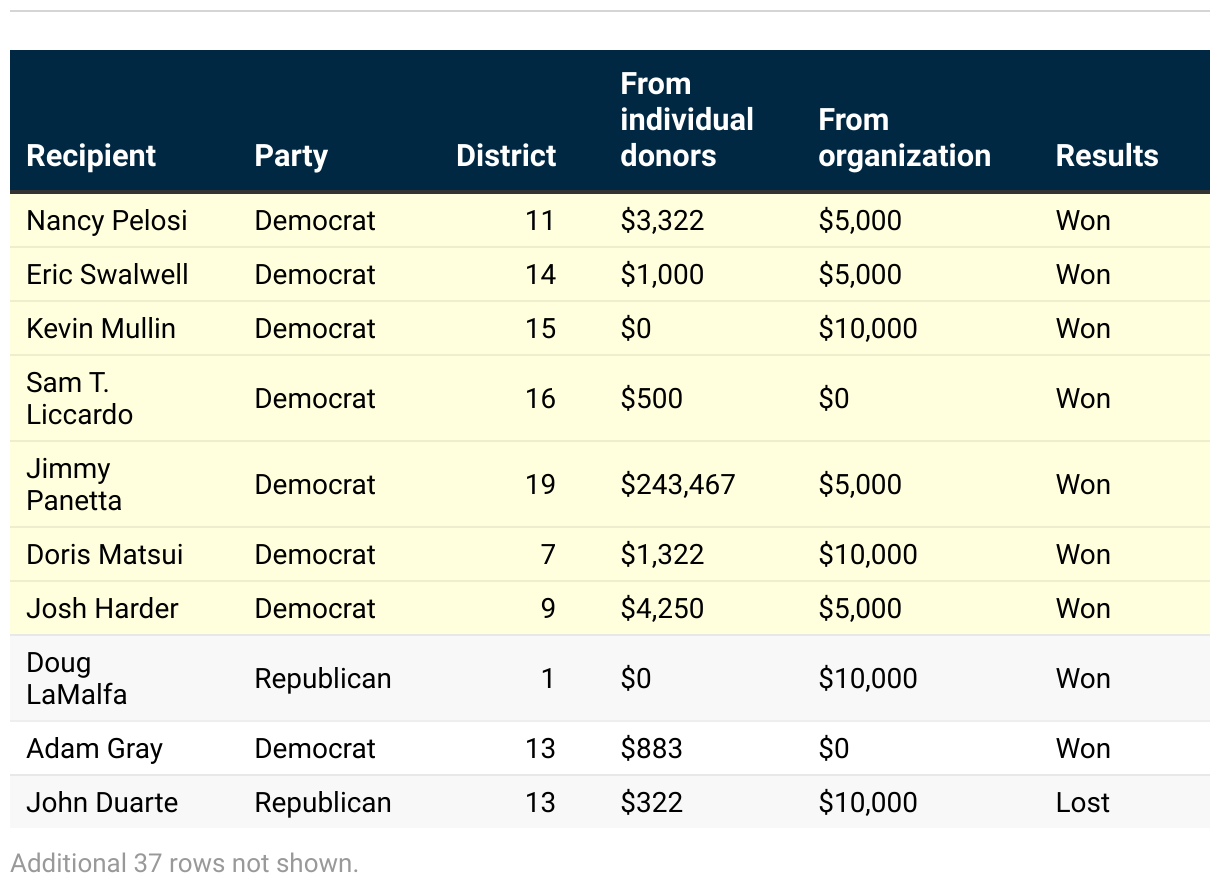
Task: Click John Duarte's $322 donor amount
Action: tap(652, 803)
